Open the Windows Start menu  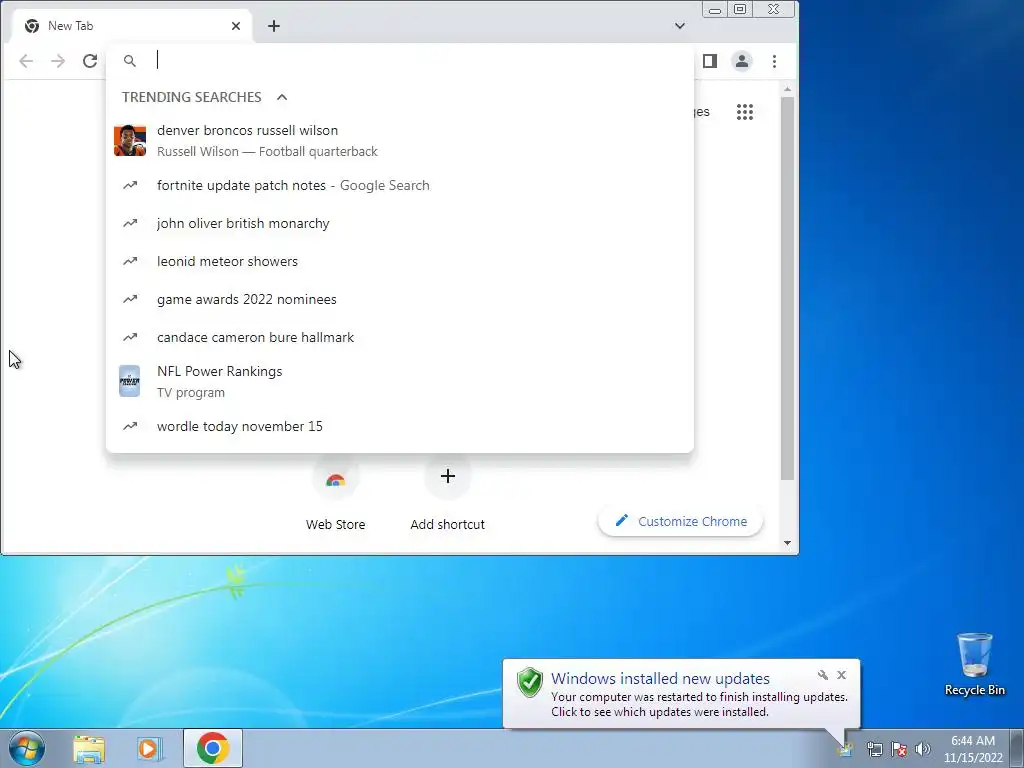pyautogui.click(x=27, y=748)
